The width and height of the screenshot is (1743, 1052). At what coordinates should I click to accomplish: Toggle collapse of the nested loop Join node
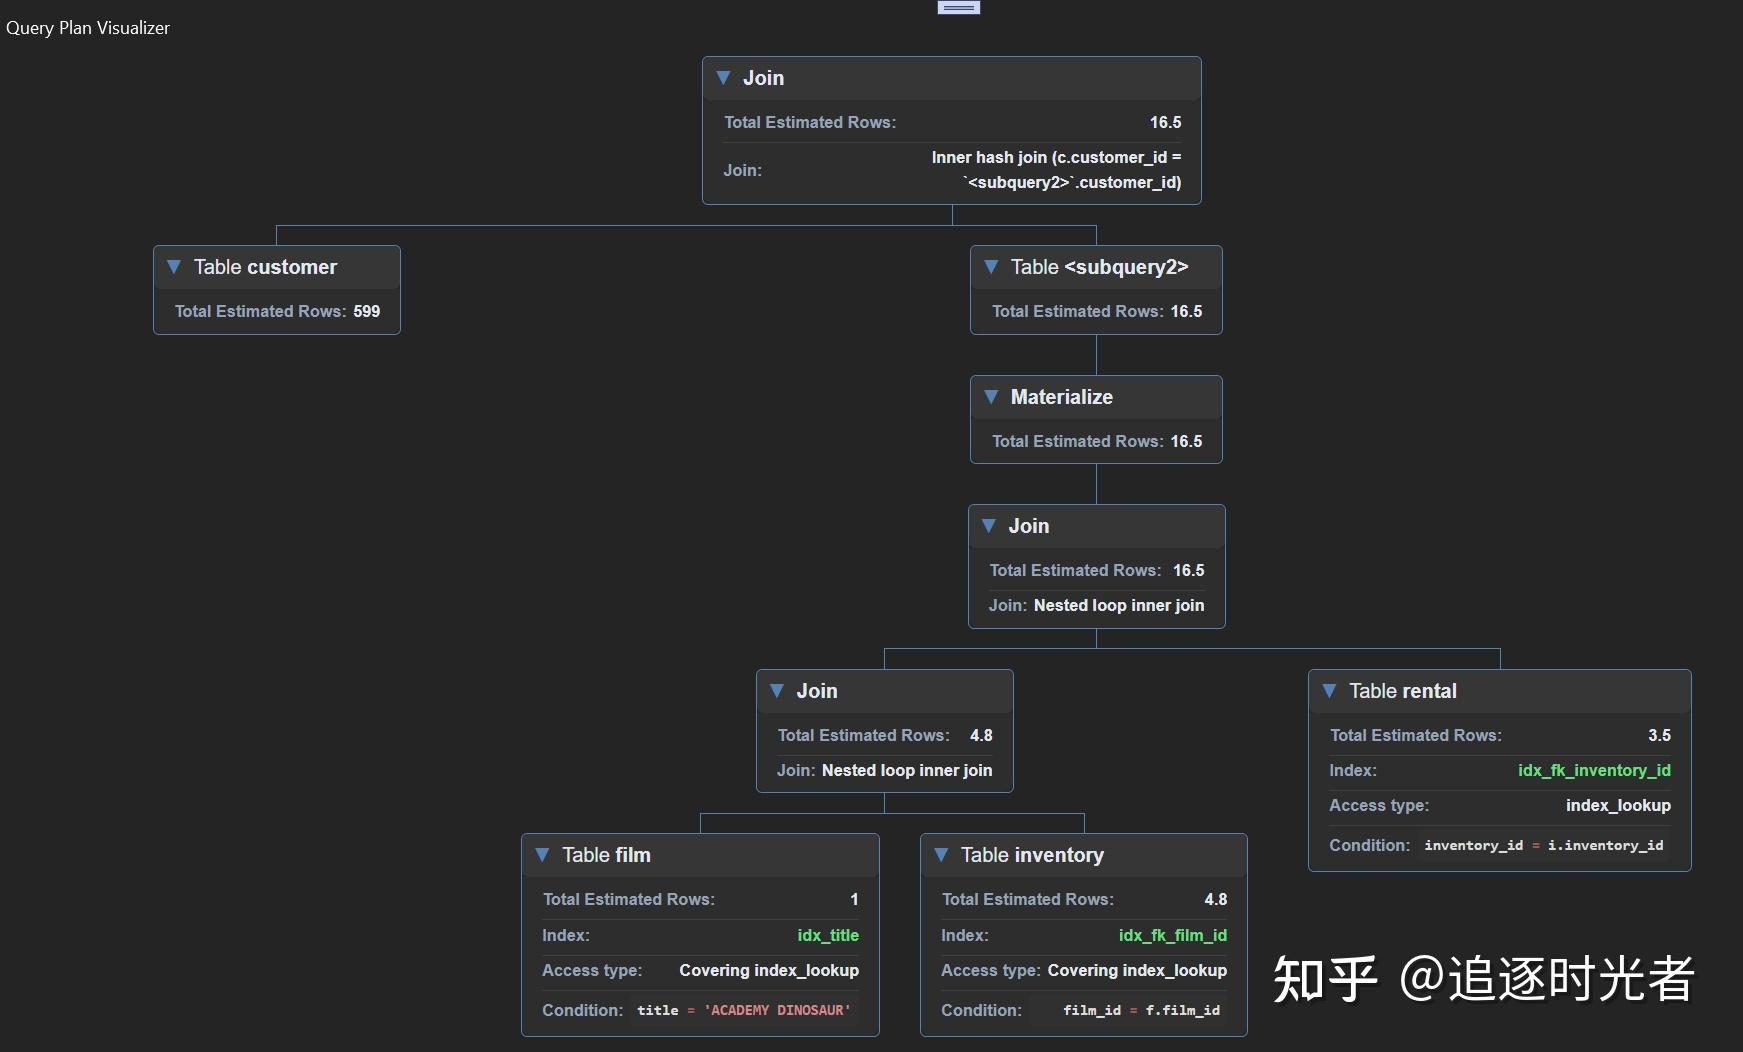click(x=989, y=525)
